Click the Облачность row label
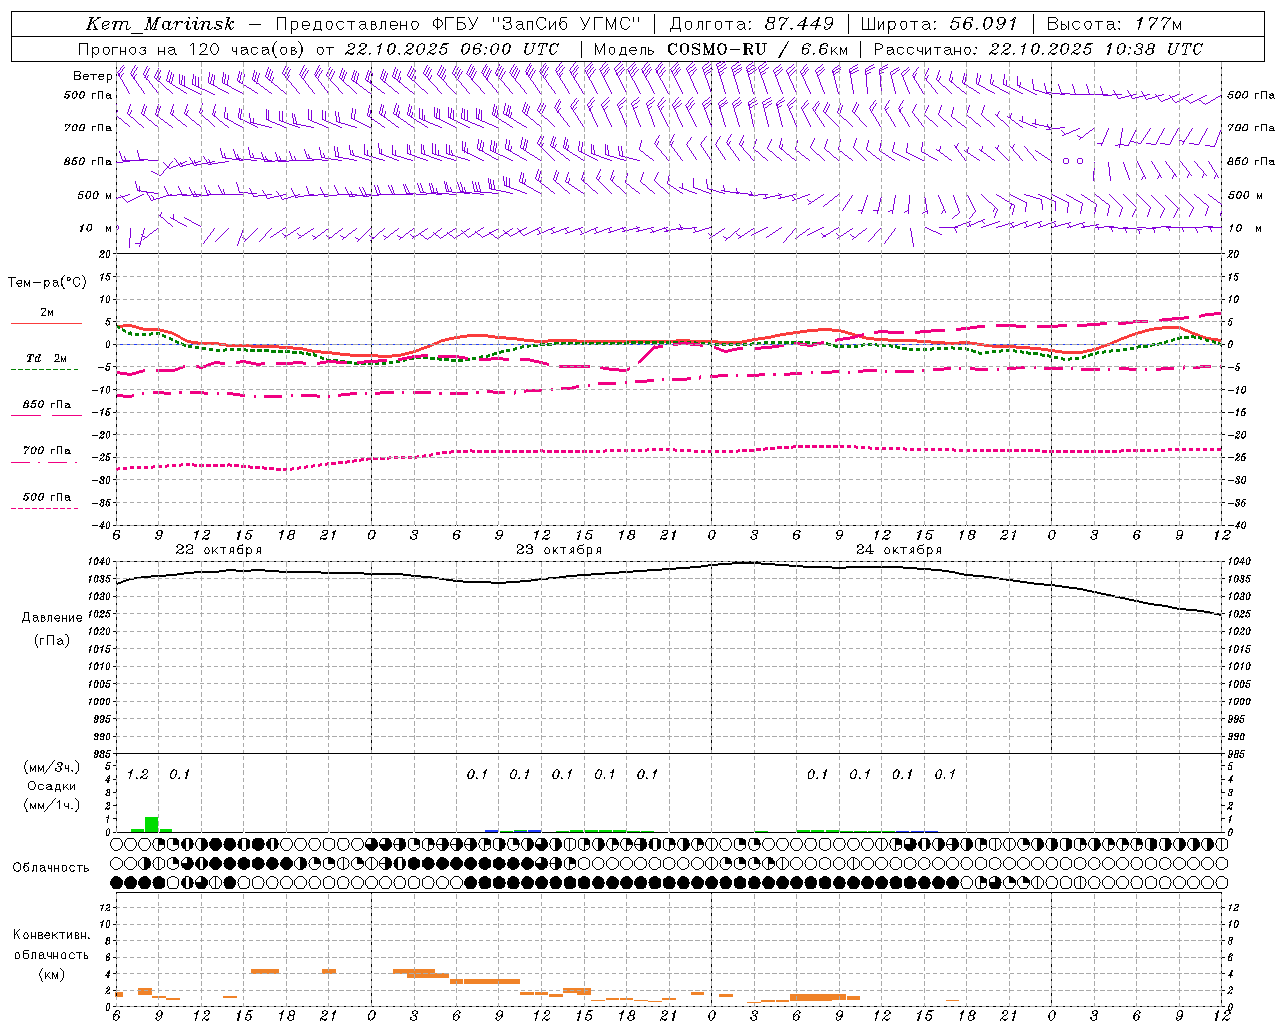This screenshot has width=1280, height=1024. [51, 868]
